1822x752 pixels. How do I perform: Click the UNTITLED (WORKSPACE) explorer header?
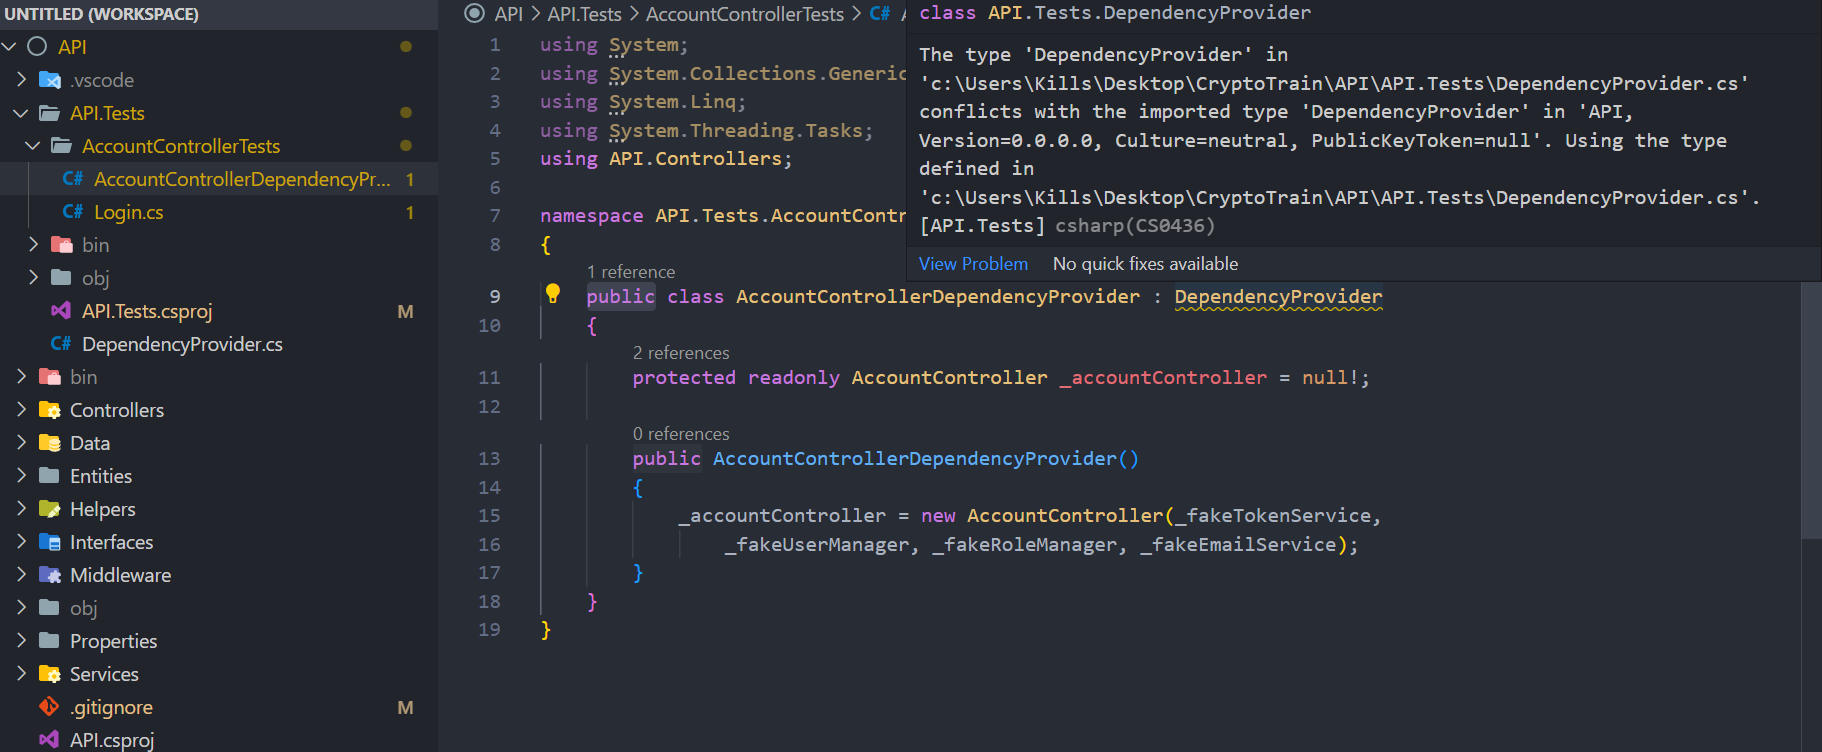101,14
